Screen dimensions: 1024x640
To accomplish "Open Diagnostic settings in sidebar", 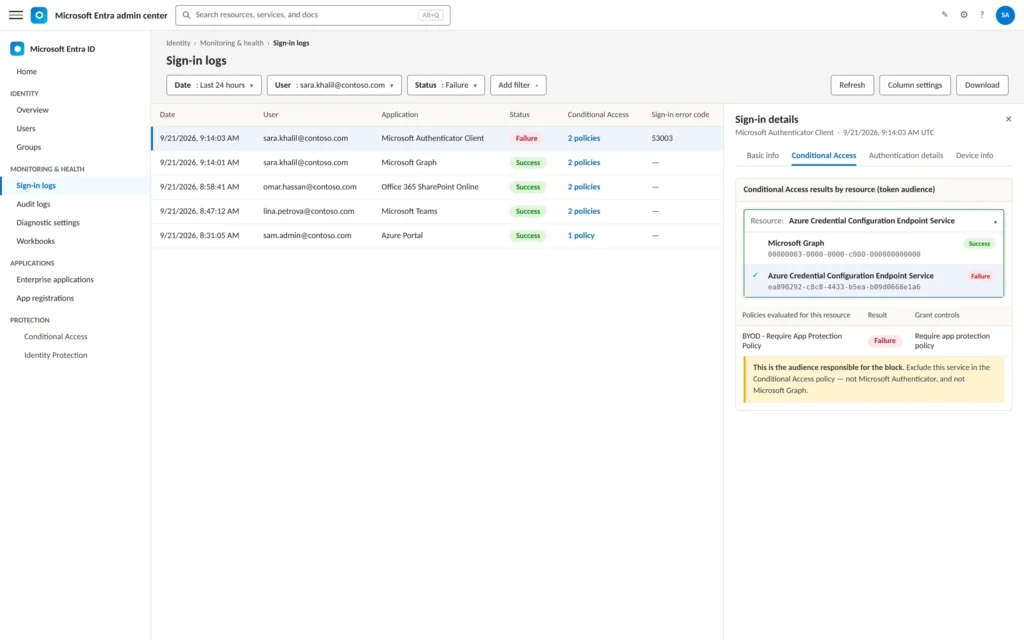I will pos(48,223).
